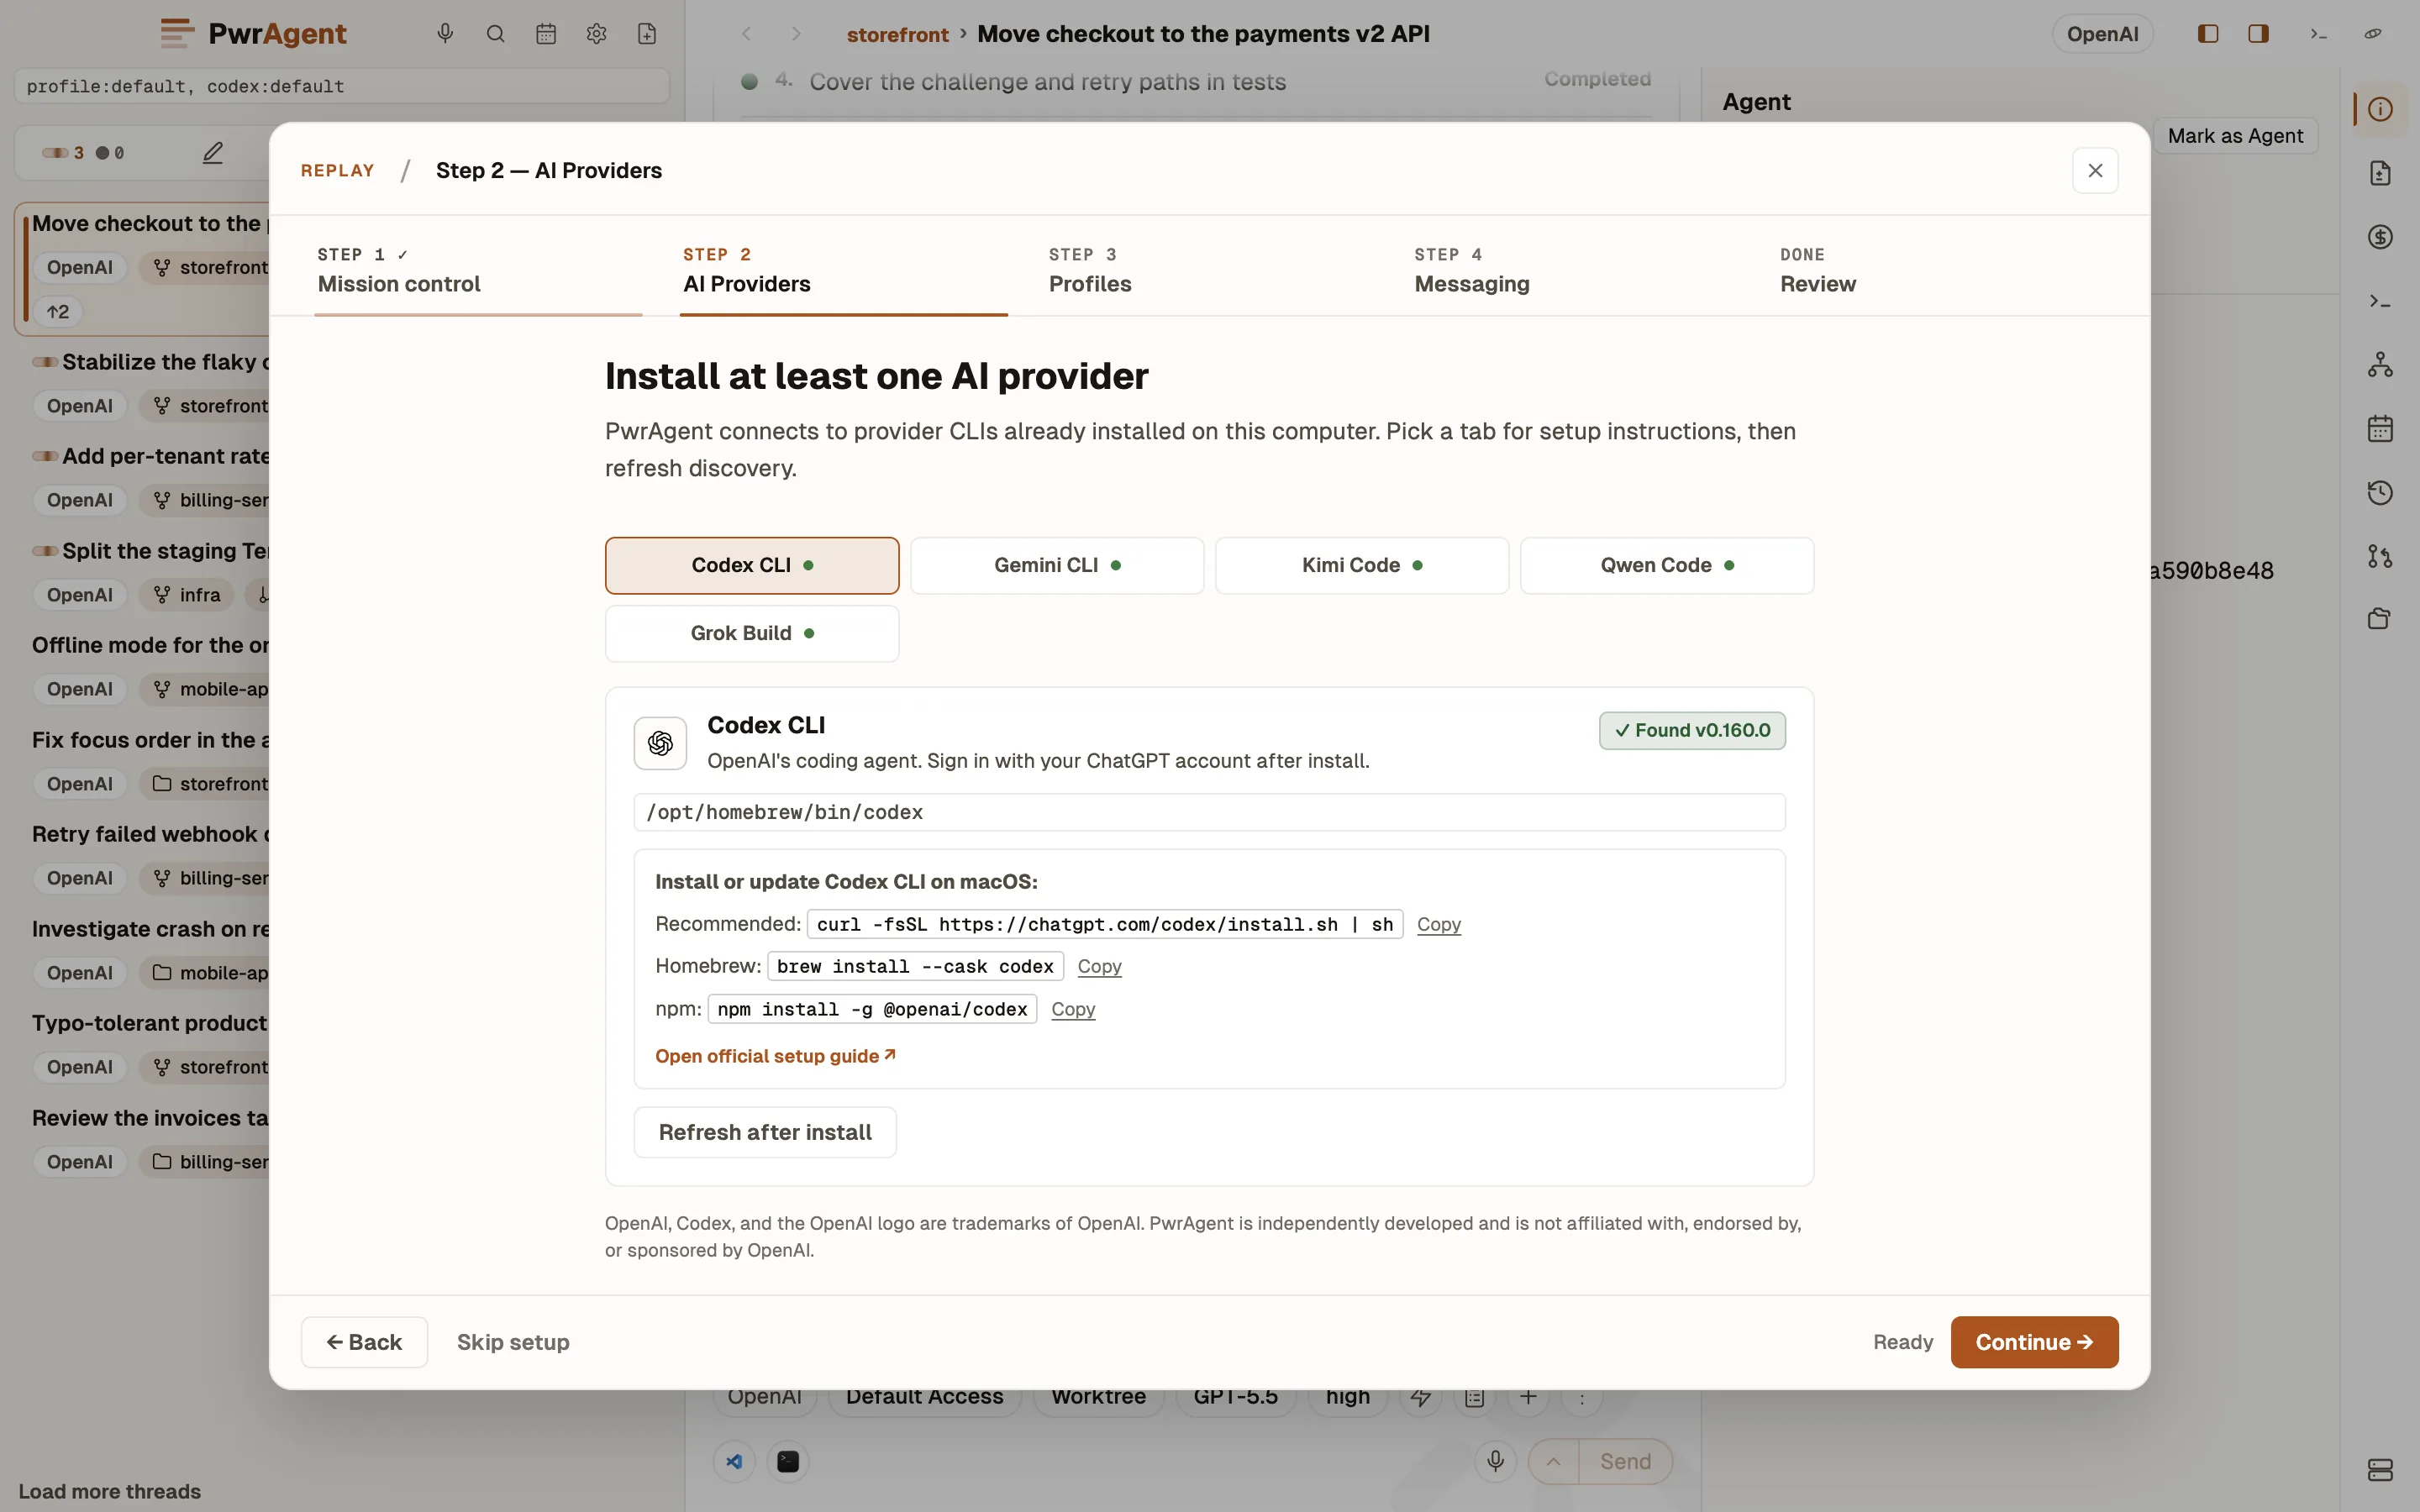Select the Grok Build provider tab
2420x1512 pixels.
click(752, 634)
